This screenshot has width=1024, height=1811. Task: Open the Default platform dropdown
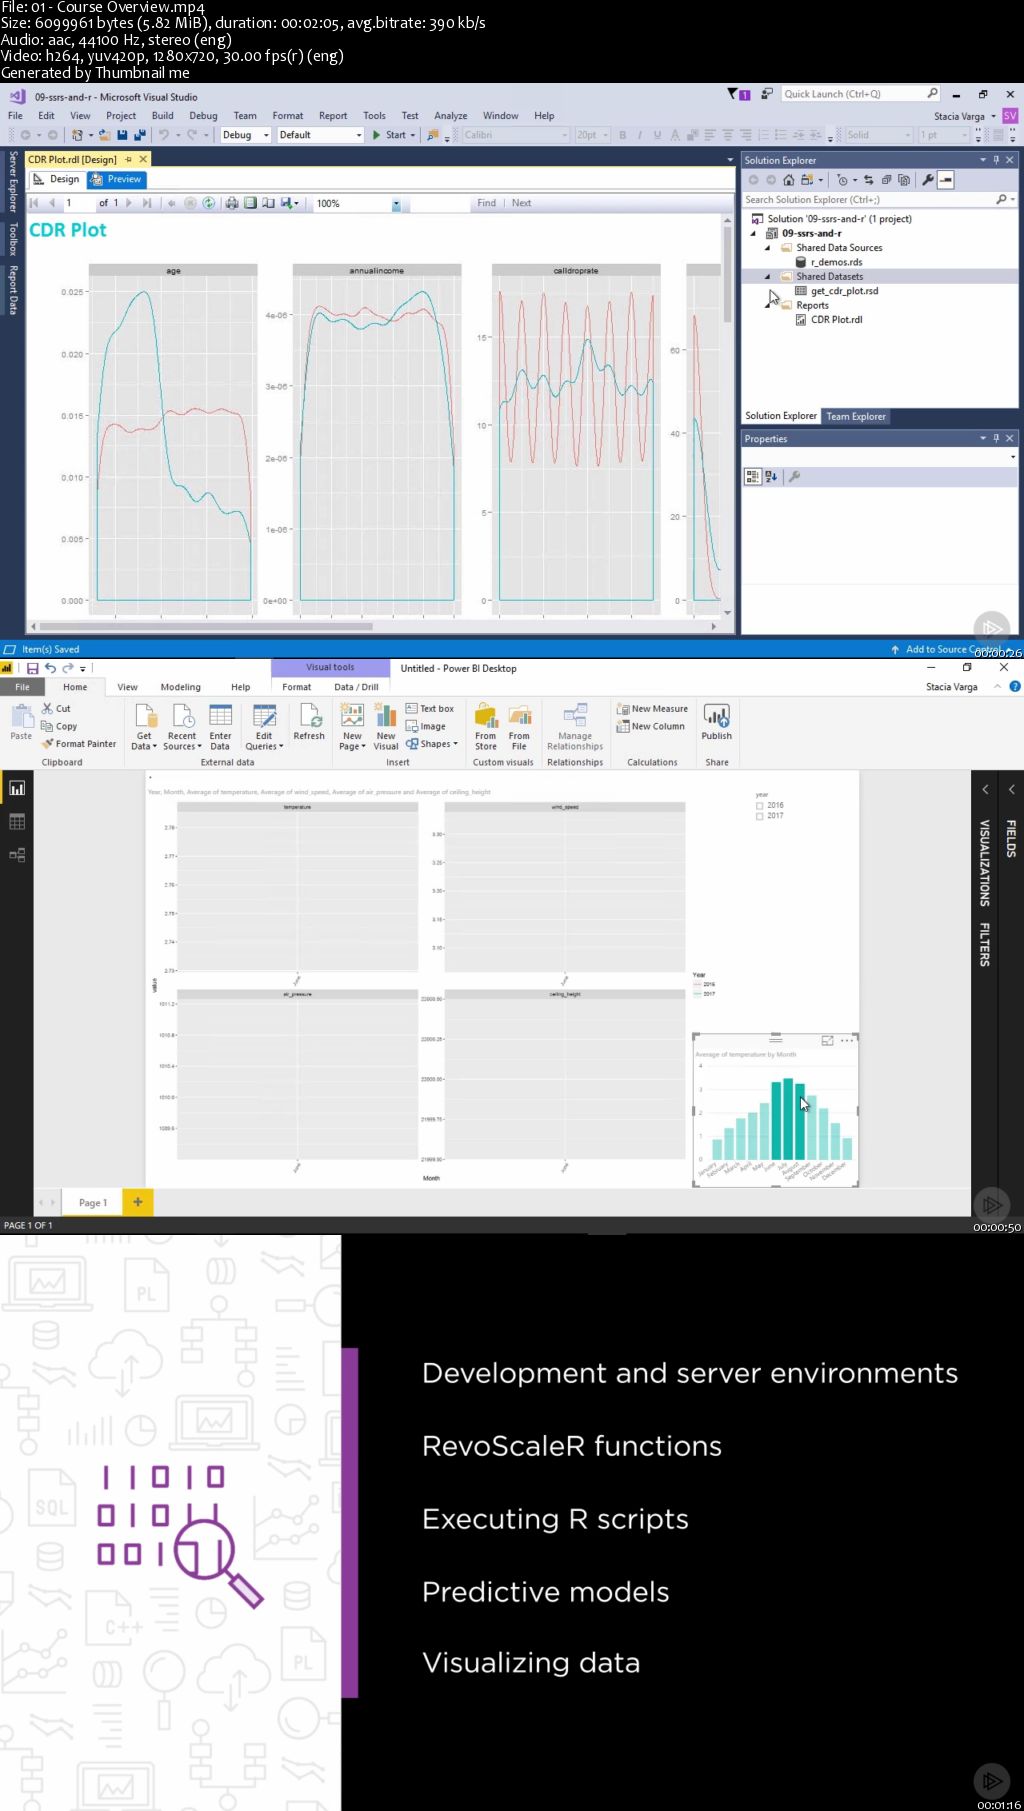pos(320,135)
